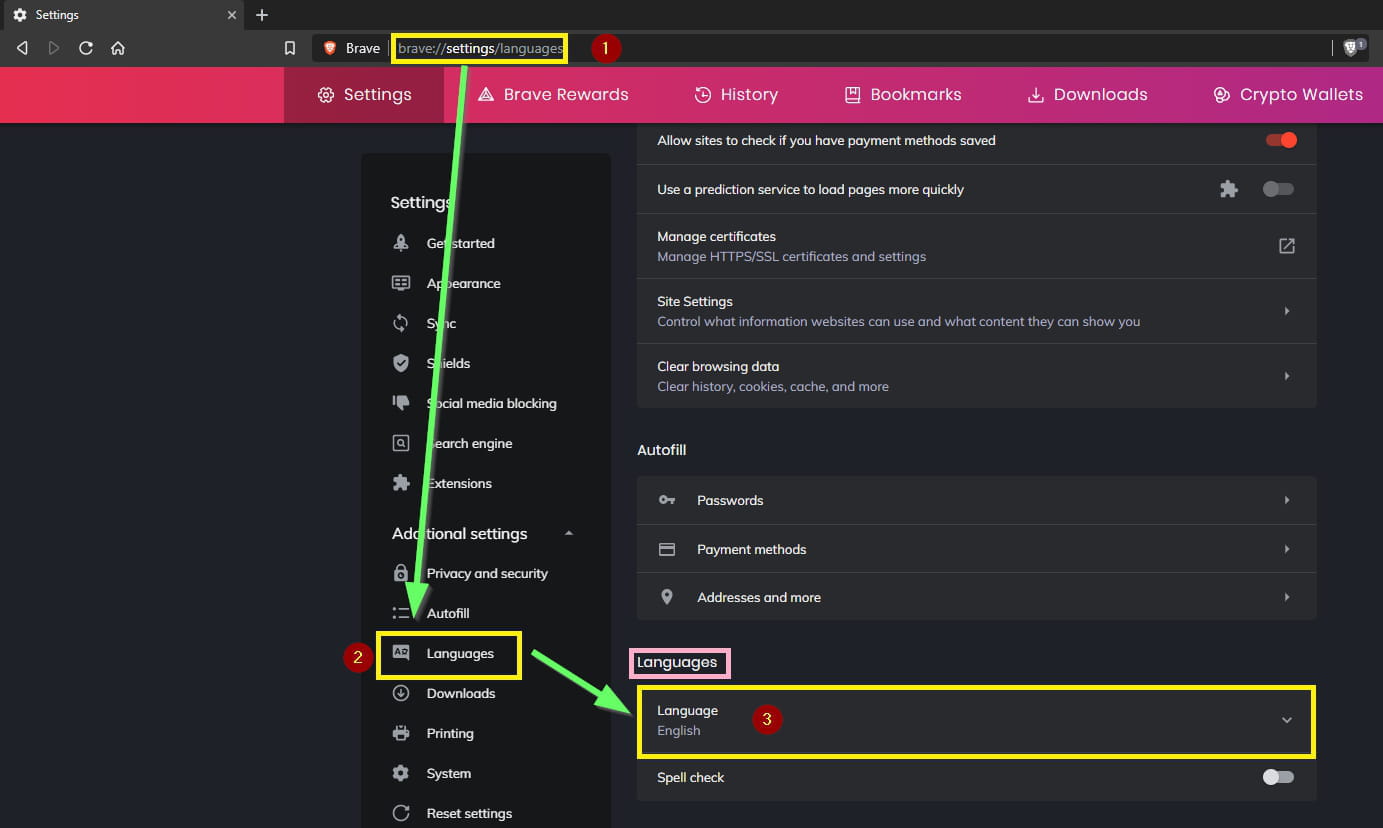Open the Downloads top tab
This screenshot has width=1383, height=828.
tap(1088, 95)
